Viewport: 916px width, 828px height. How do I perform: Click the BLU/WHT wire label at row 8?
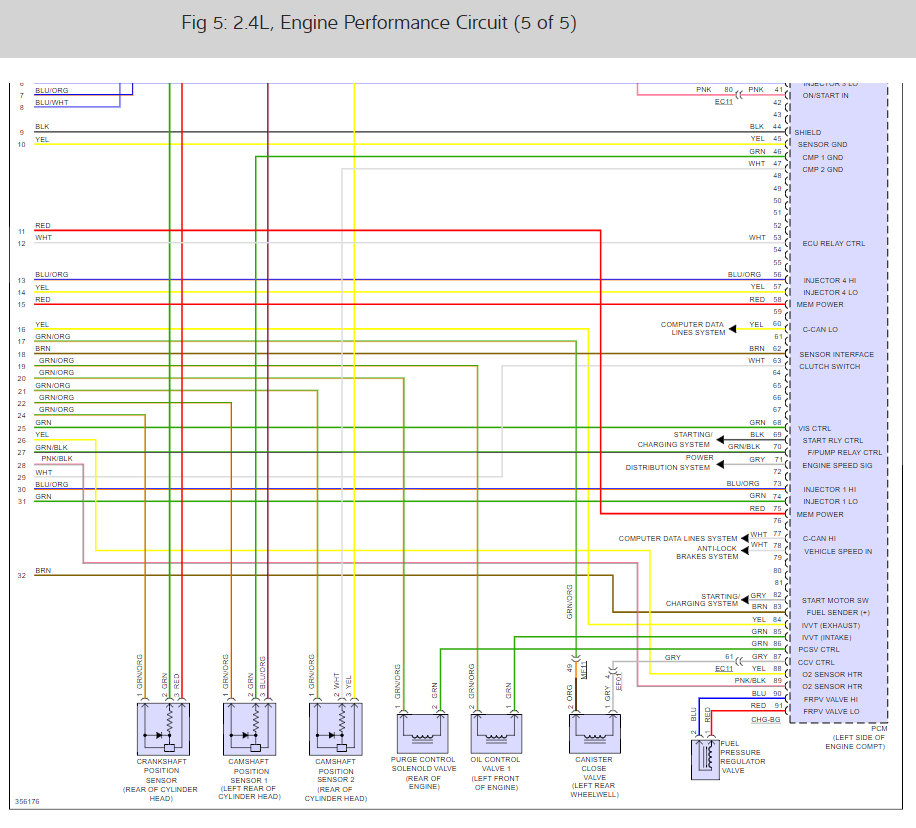coord(52,102)
